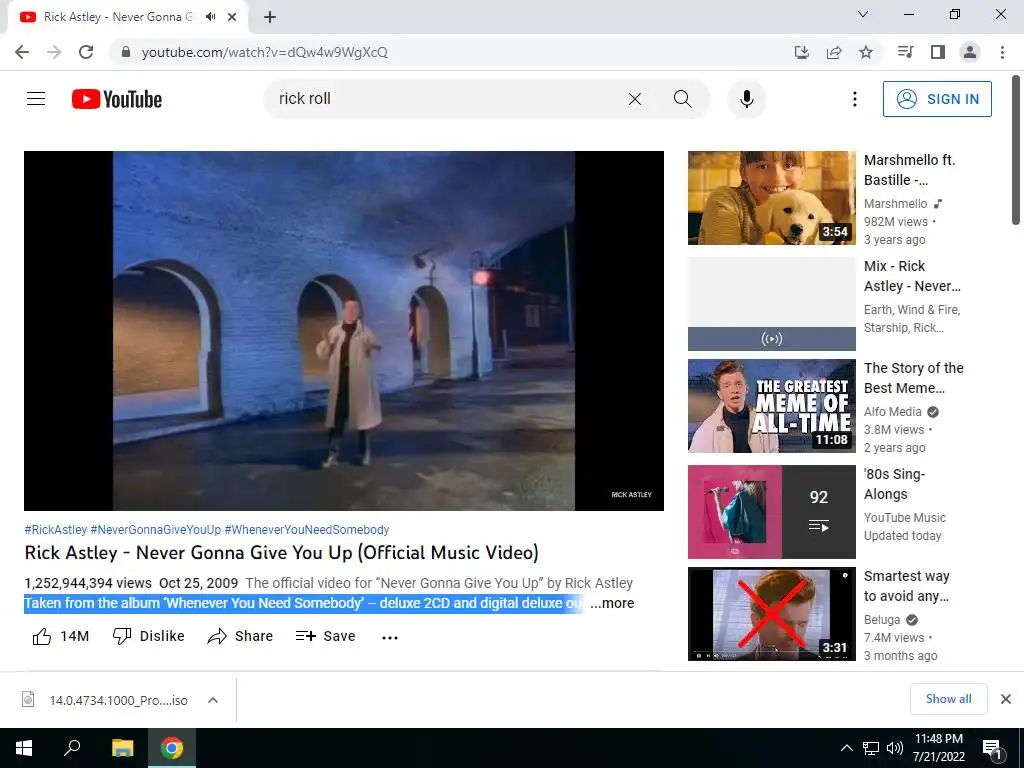Click the install app icon in address bar
Viewport: 1024px width, 768px height.
coord(802,52)
